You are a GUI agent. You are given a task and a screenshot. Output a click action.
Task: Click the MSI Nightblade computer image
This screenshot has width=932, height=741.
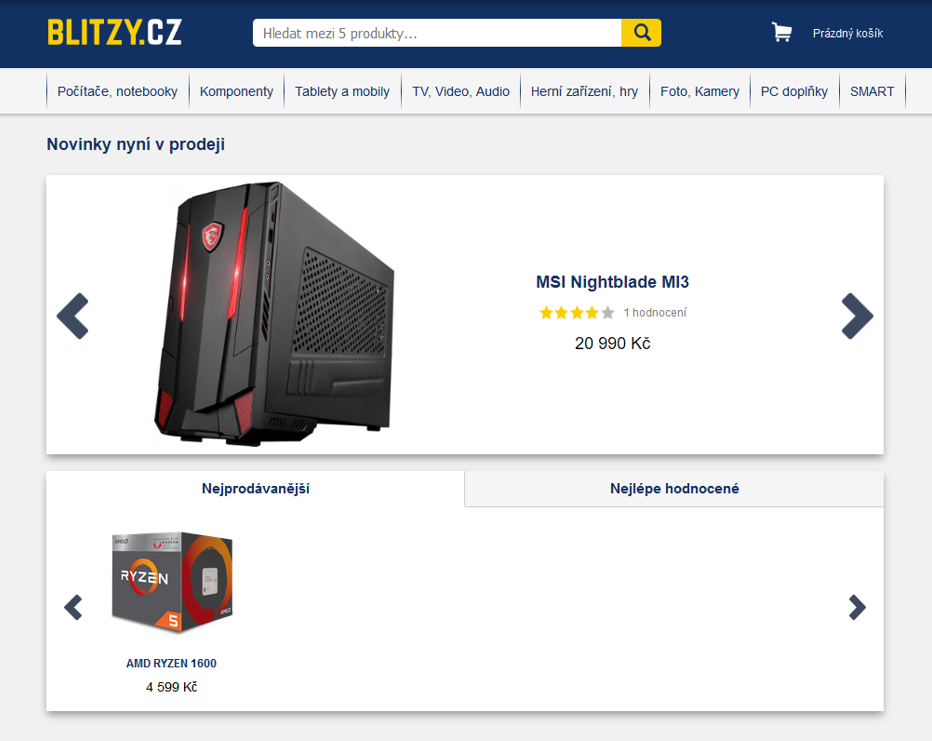274,314
